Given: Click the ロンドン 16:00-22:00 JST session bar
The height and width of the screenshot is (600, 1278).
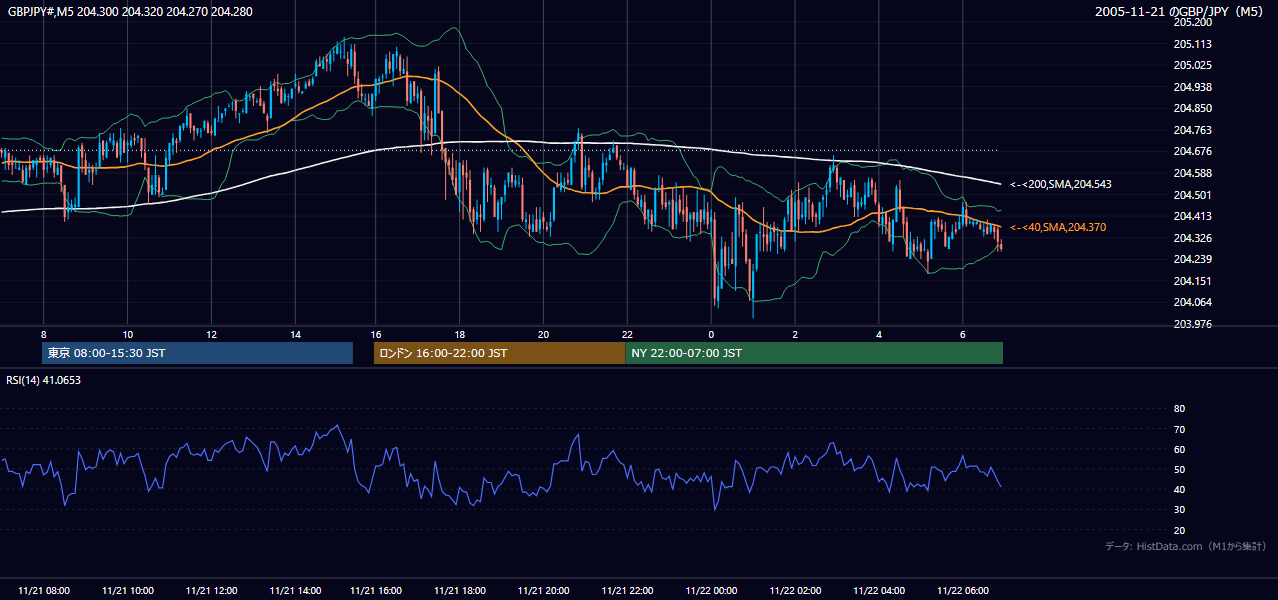Looking at the screenshot, I should pyautogui.click(x=499, y=353).
